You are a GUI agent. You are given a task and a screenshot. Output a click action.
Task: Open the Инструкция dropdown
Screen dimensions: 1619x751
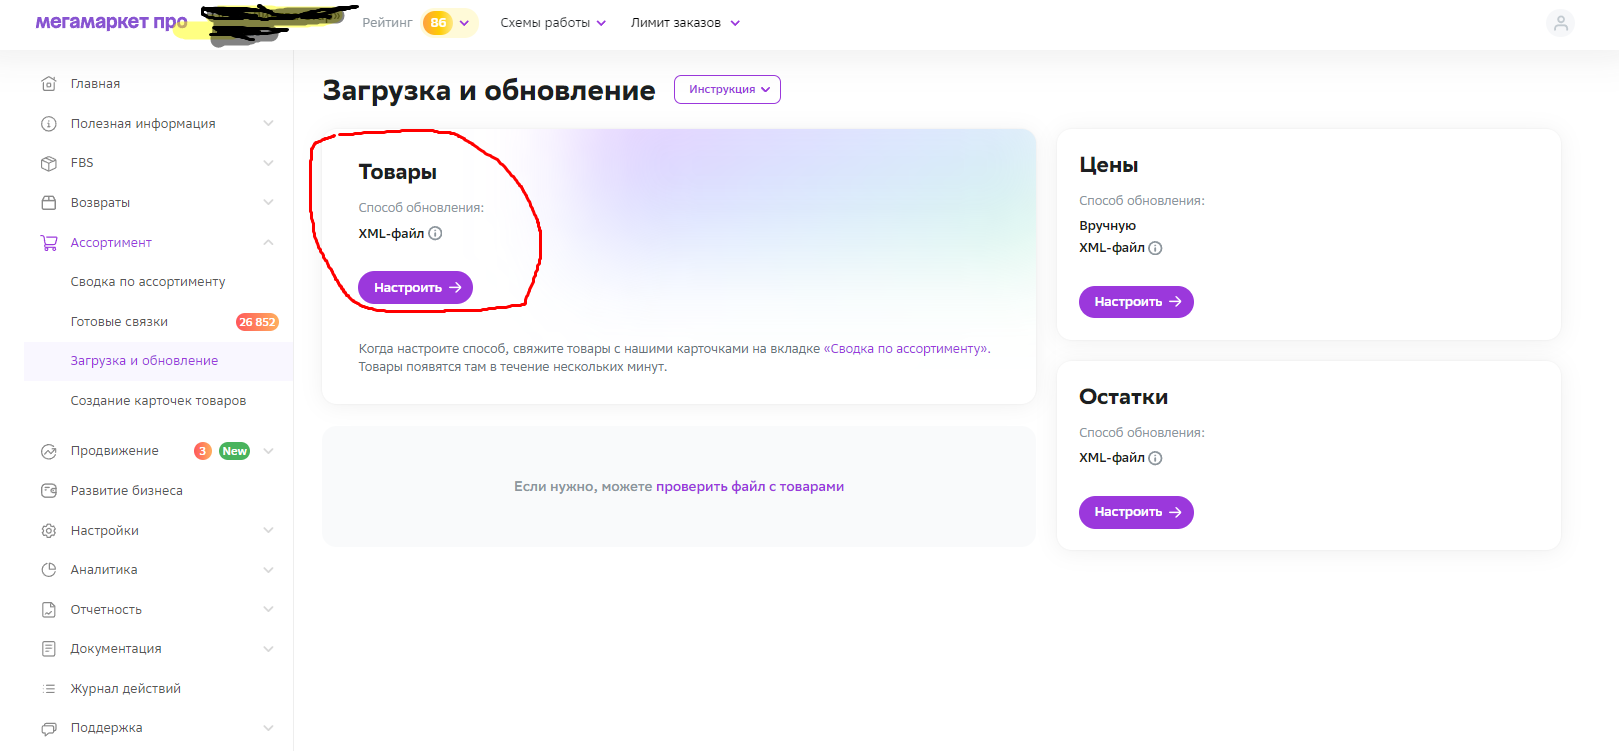coord(727,89)
